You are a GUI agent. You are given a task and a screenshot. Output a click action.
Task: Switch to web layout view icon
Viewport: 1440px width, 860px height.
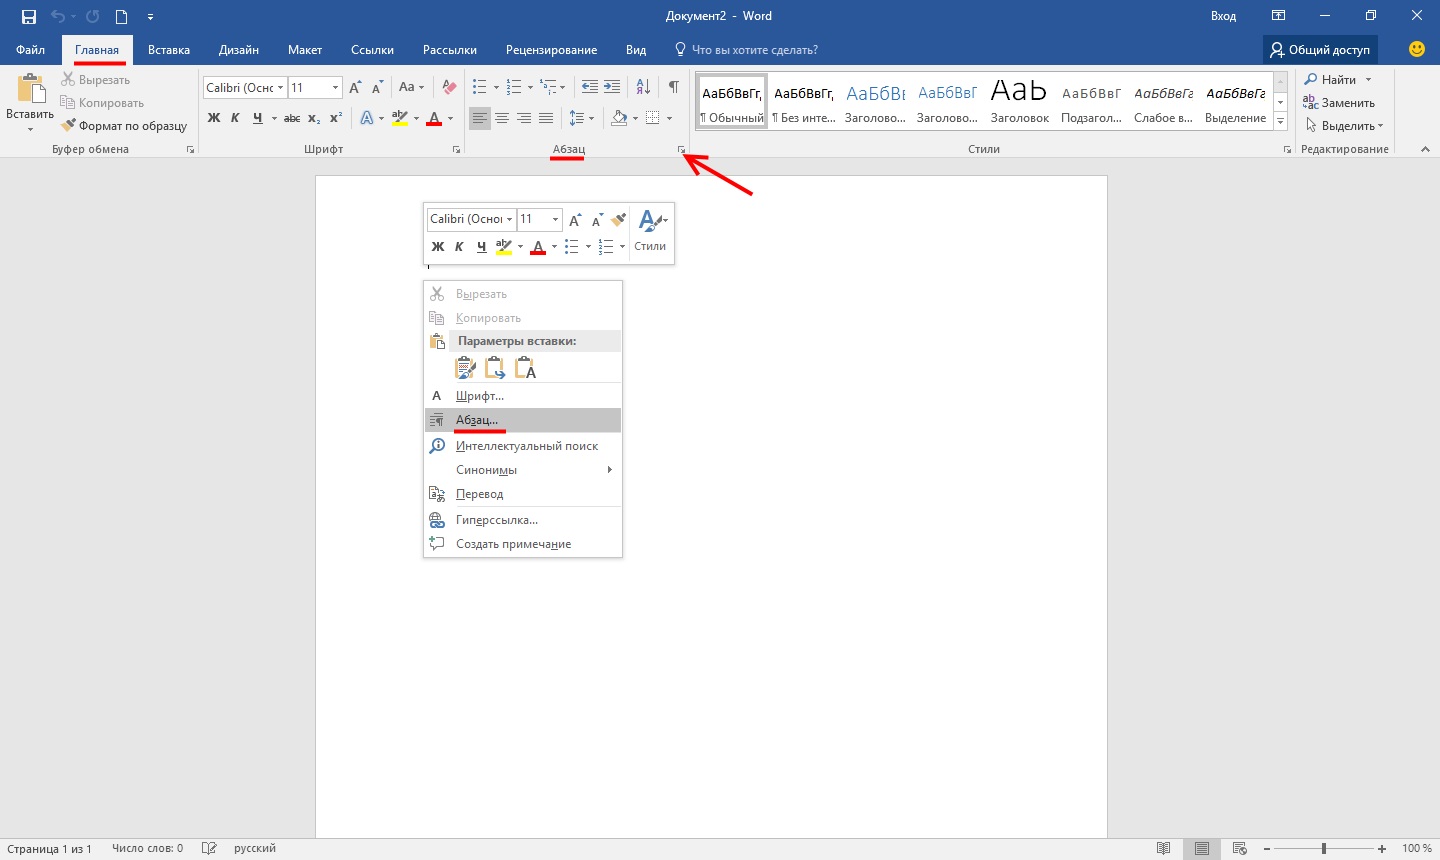[1239, 848]
